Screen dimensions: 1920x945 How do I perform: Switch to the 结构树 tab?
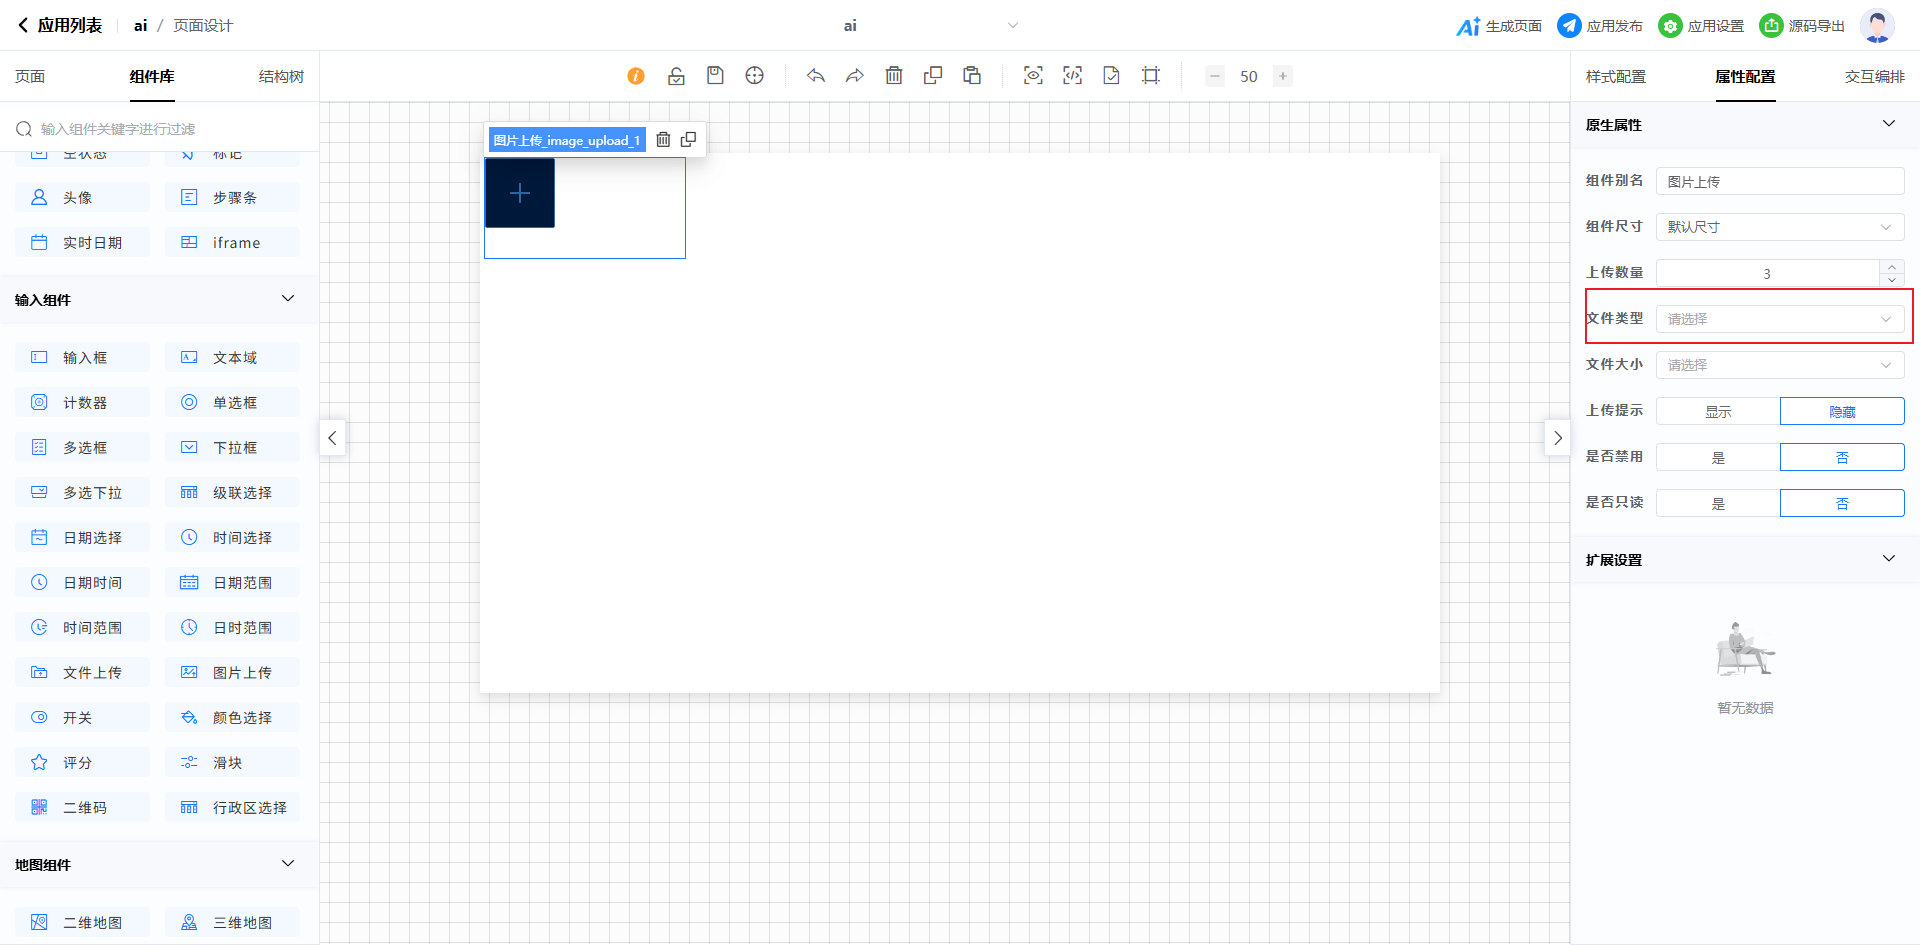[281, 77]
